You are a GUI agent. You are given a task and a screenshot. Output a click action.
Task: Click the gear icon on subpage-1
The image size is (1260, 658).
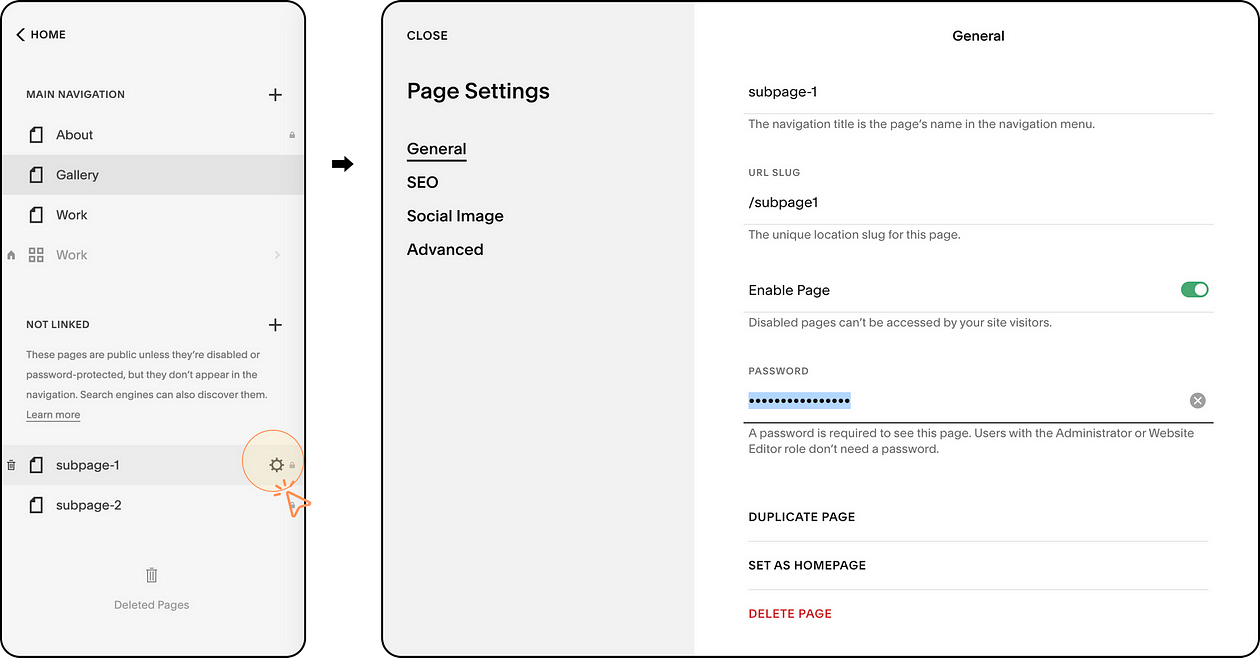coord(276,465)
